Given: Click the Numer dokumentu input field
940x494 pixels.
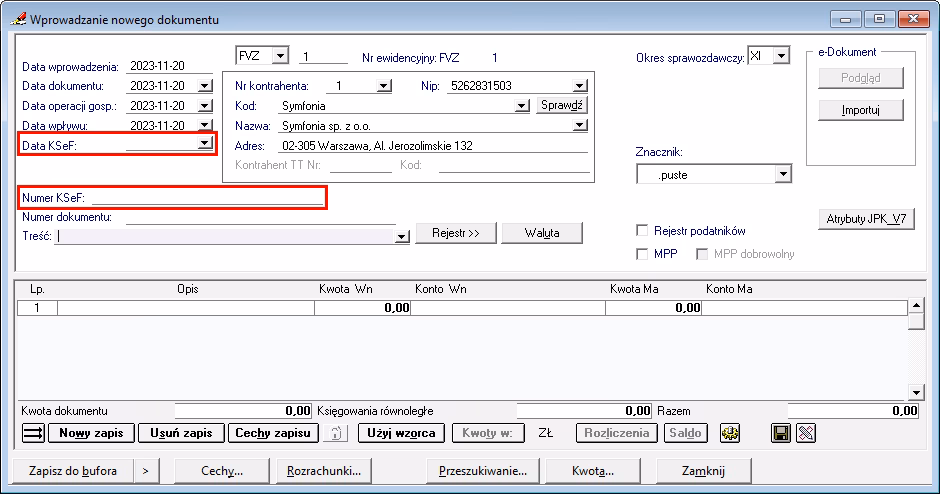Looking at the screenshot, I should (x=260, y=217).
